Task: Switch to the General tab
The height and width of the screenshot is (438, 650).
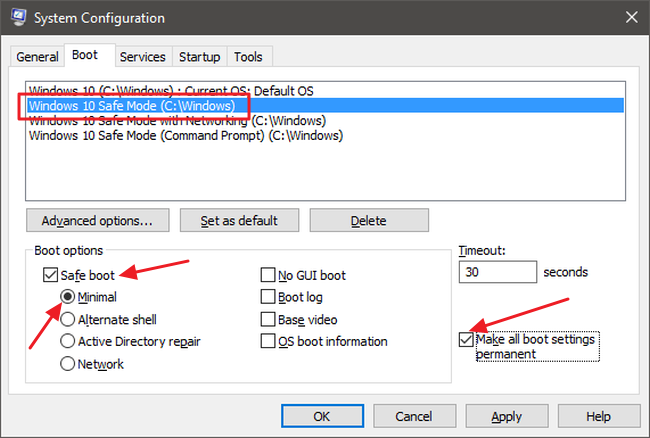Action: [38, 57]
